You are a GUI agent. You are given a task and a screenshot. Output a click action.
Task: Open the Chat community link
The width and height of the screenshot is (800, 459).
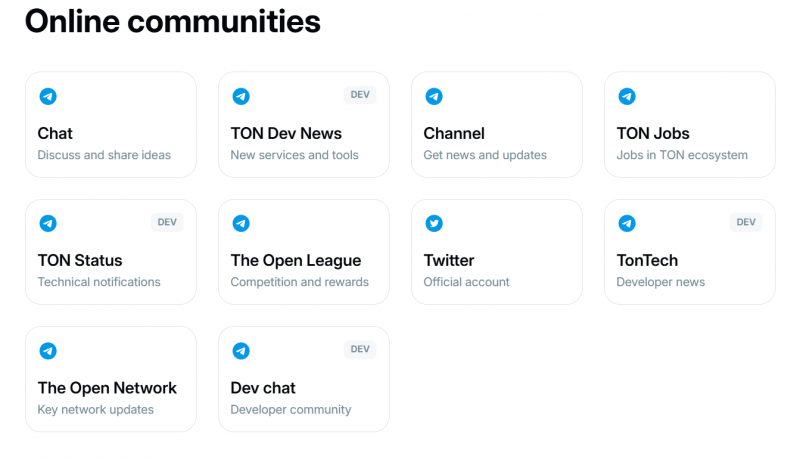point(55,134)
